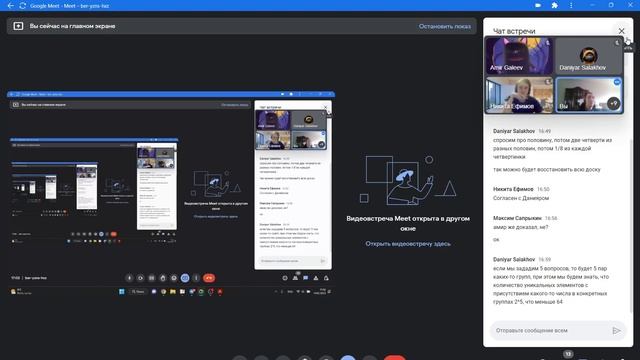Viewport: 640px width, 360px height.
Task: Click meeting info icon in shared preview
Action: (285, 278)
